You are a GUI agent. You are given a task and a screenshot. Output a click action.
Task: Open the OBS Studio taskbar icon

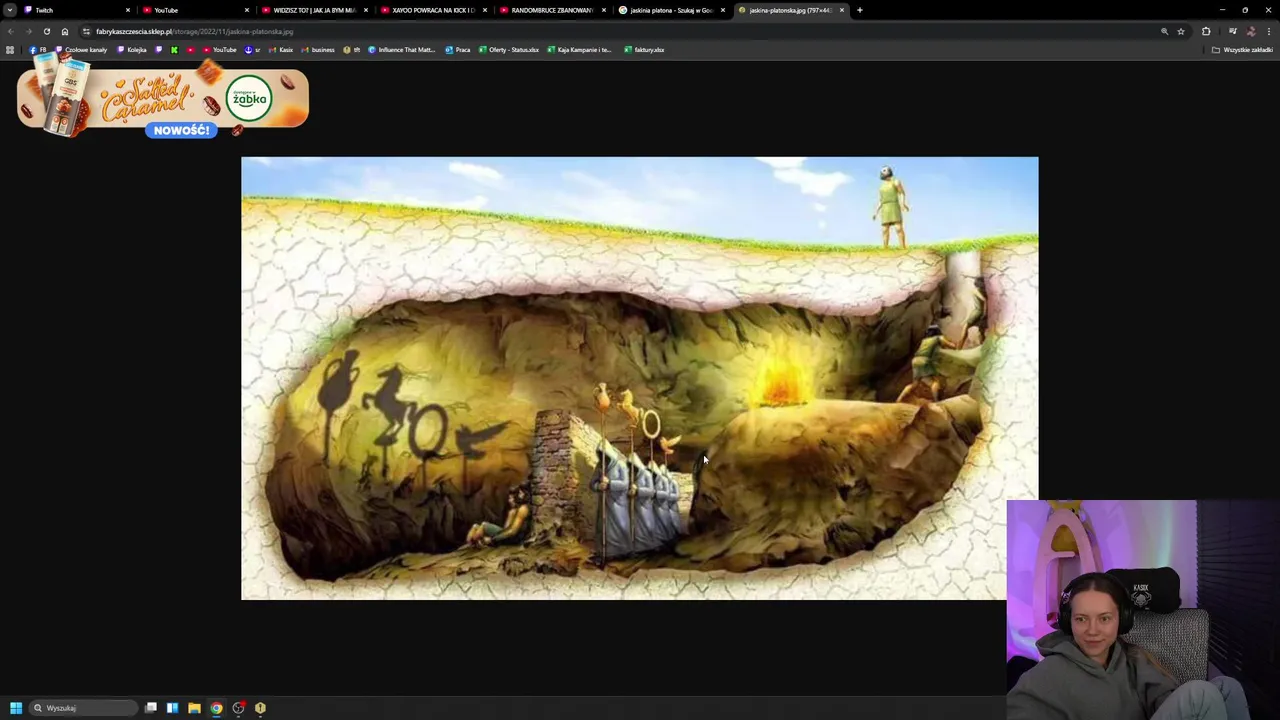pos(238,708)
